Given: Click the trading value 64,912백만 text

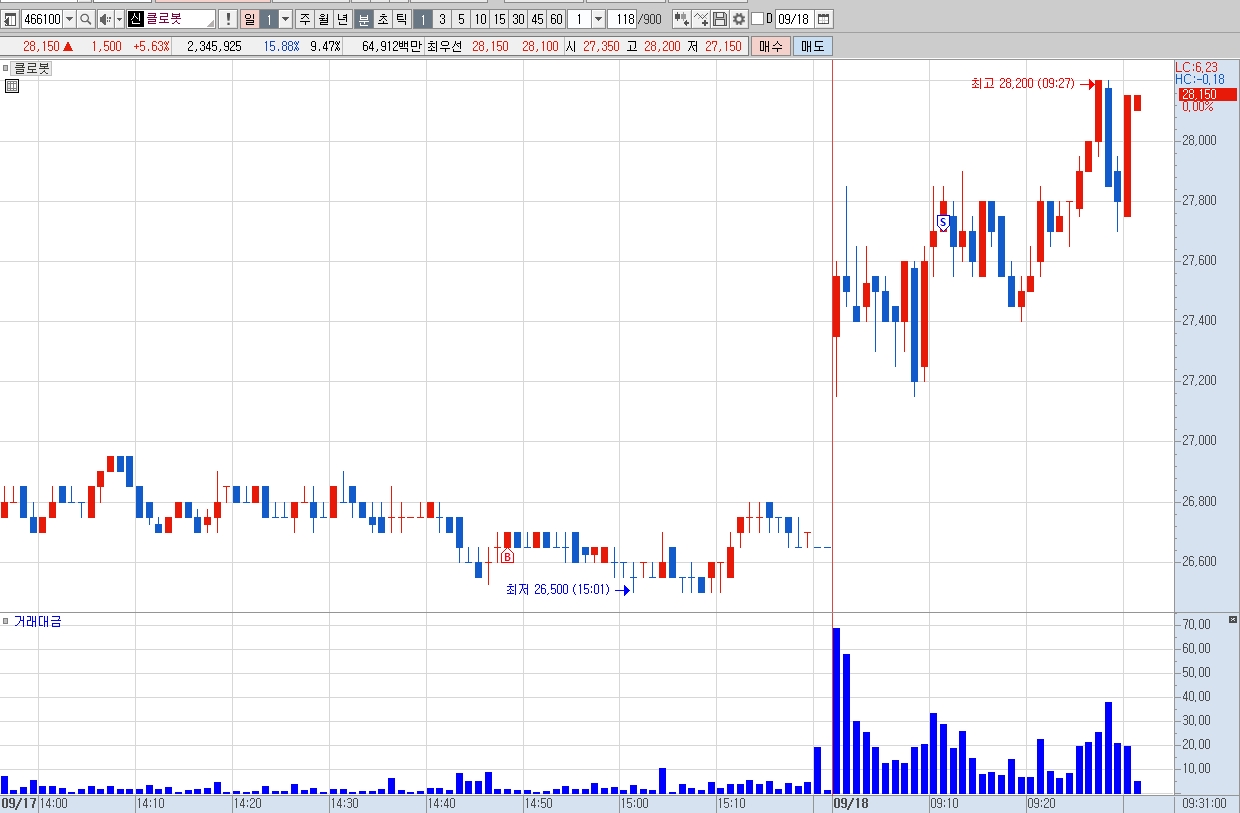Looking at the screenshot, I should (392, 46).
